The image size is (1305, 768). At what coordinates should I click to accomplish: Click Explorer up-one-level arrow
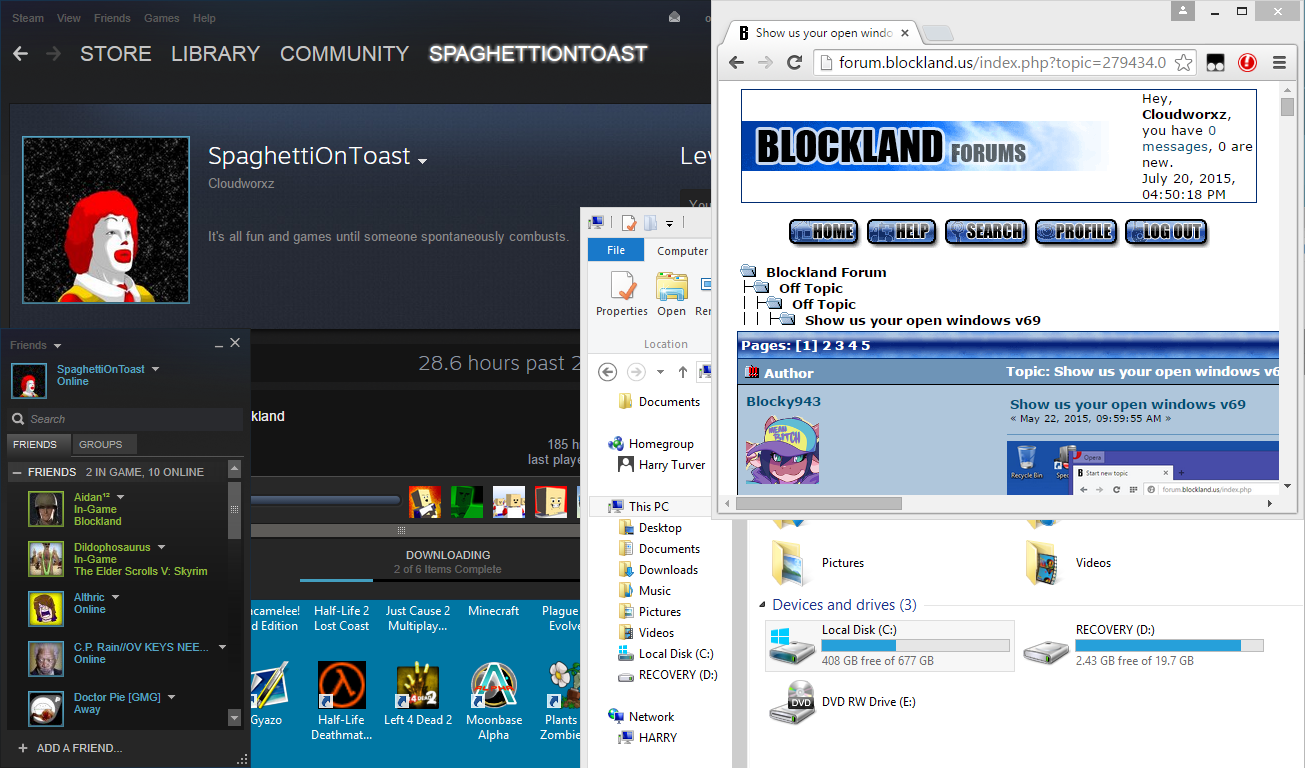click(x=683, y=372)
